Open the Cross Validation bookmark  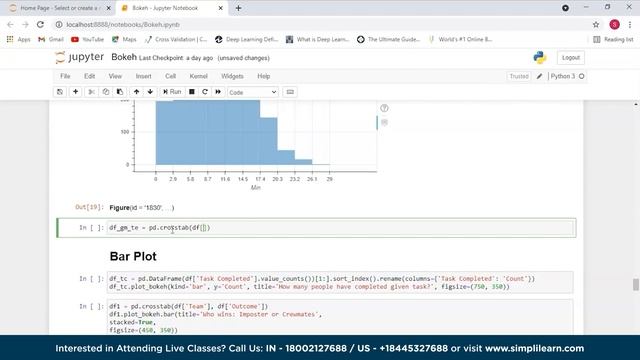coord(176,39)
